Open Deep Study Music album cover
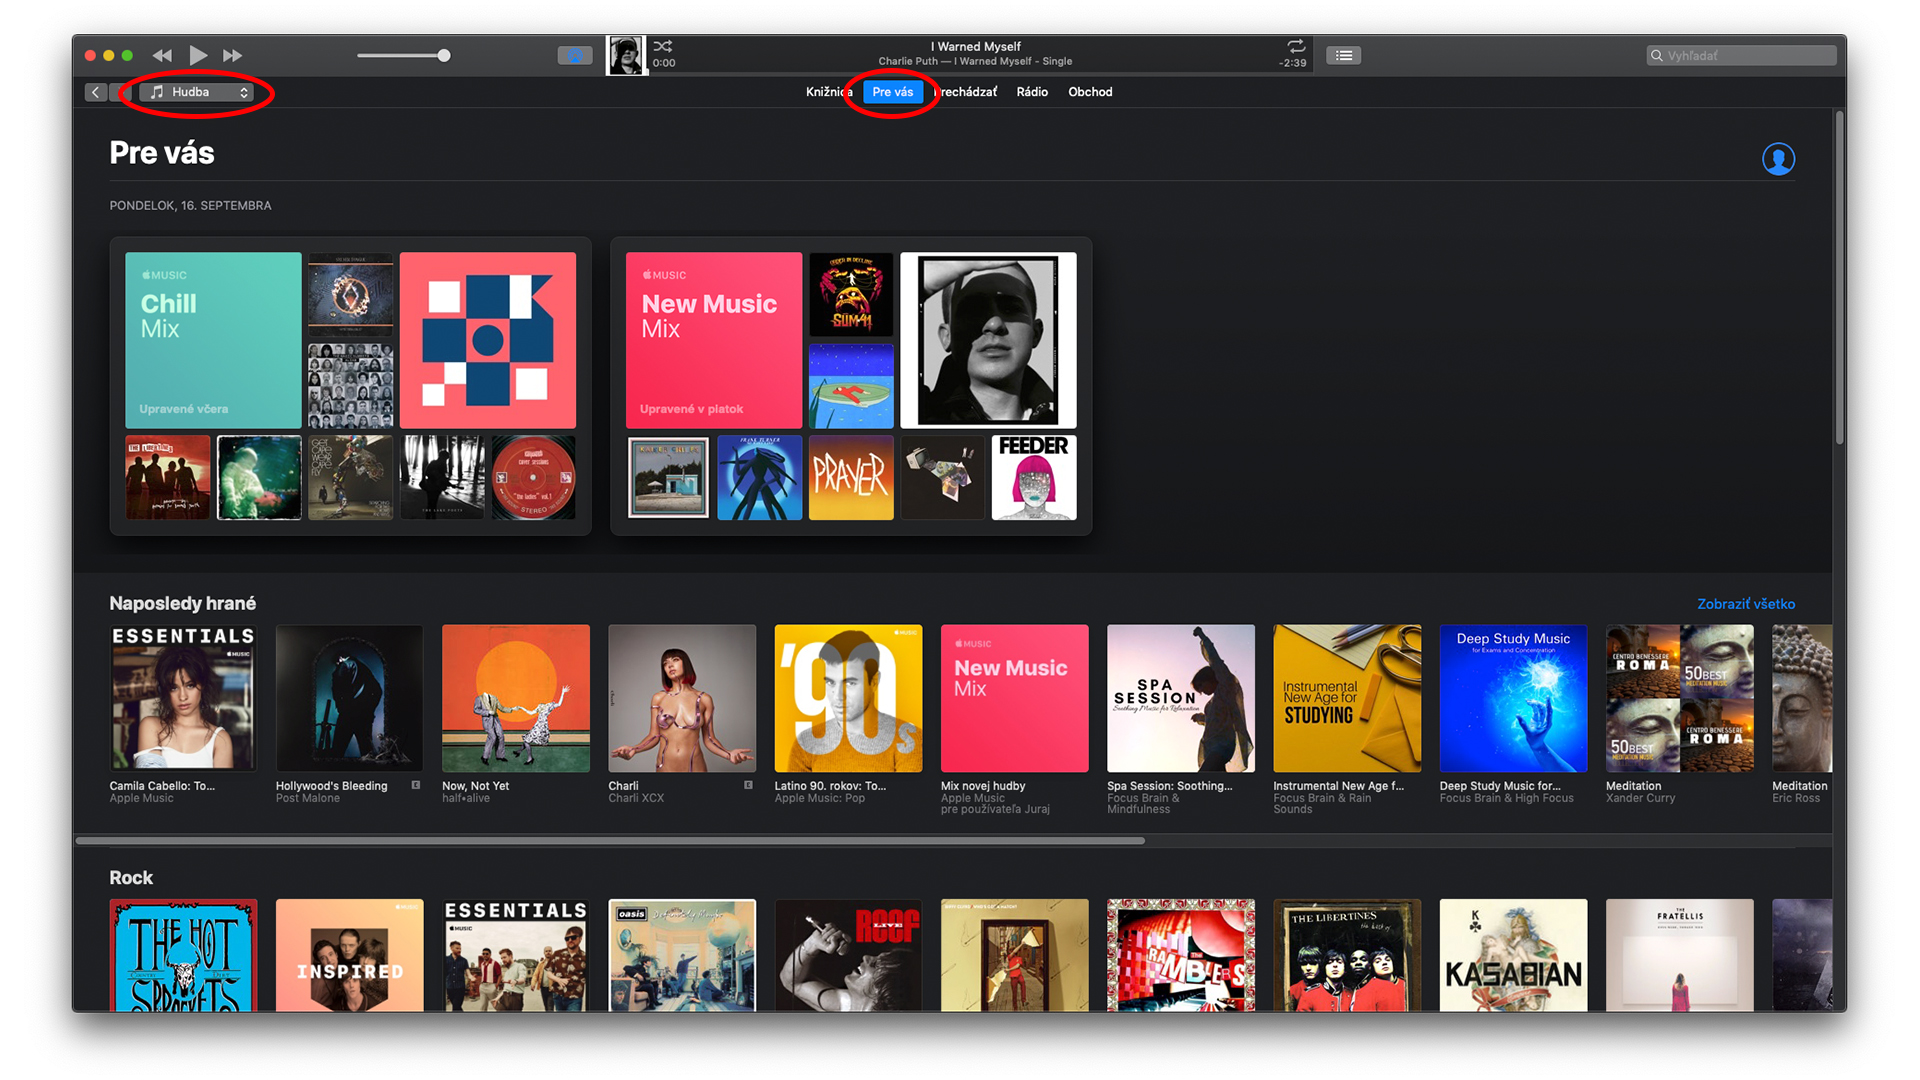The image size is (1920, 1080). coord(1513,698)
